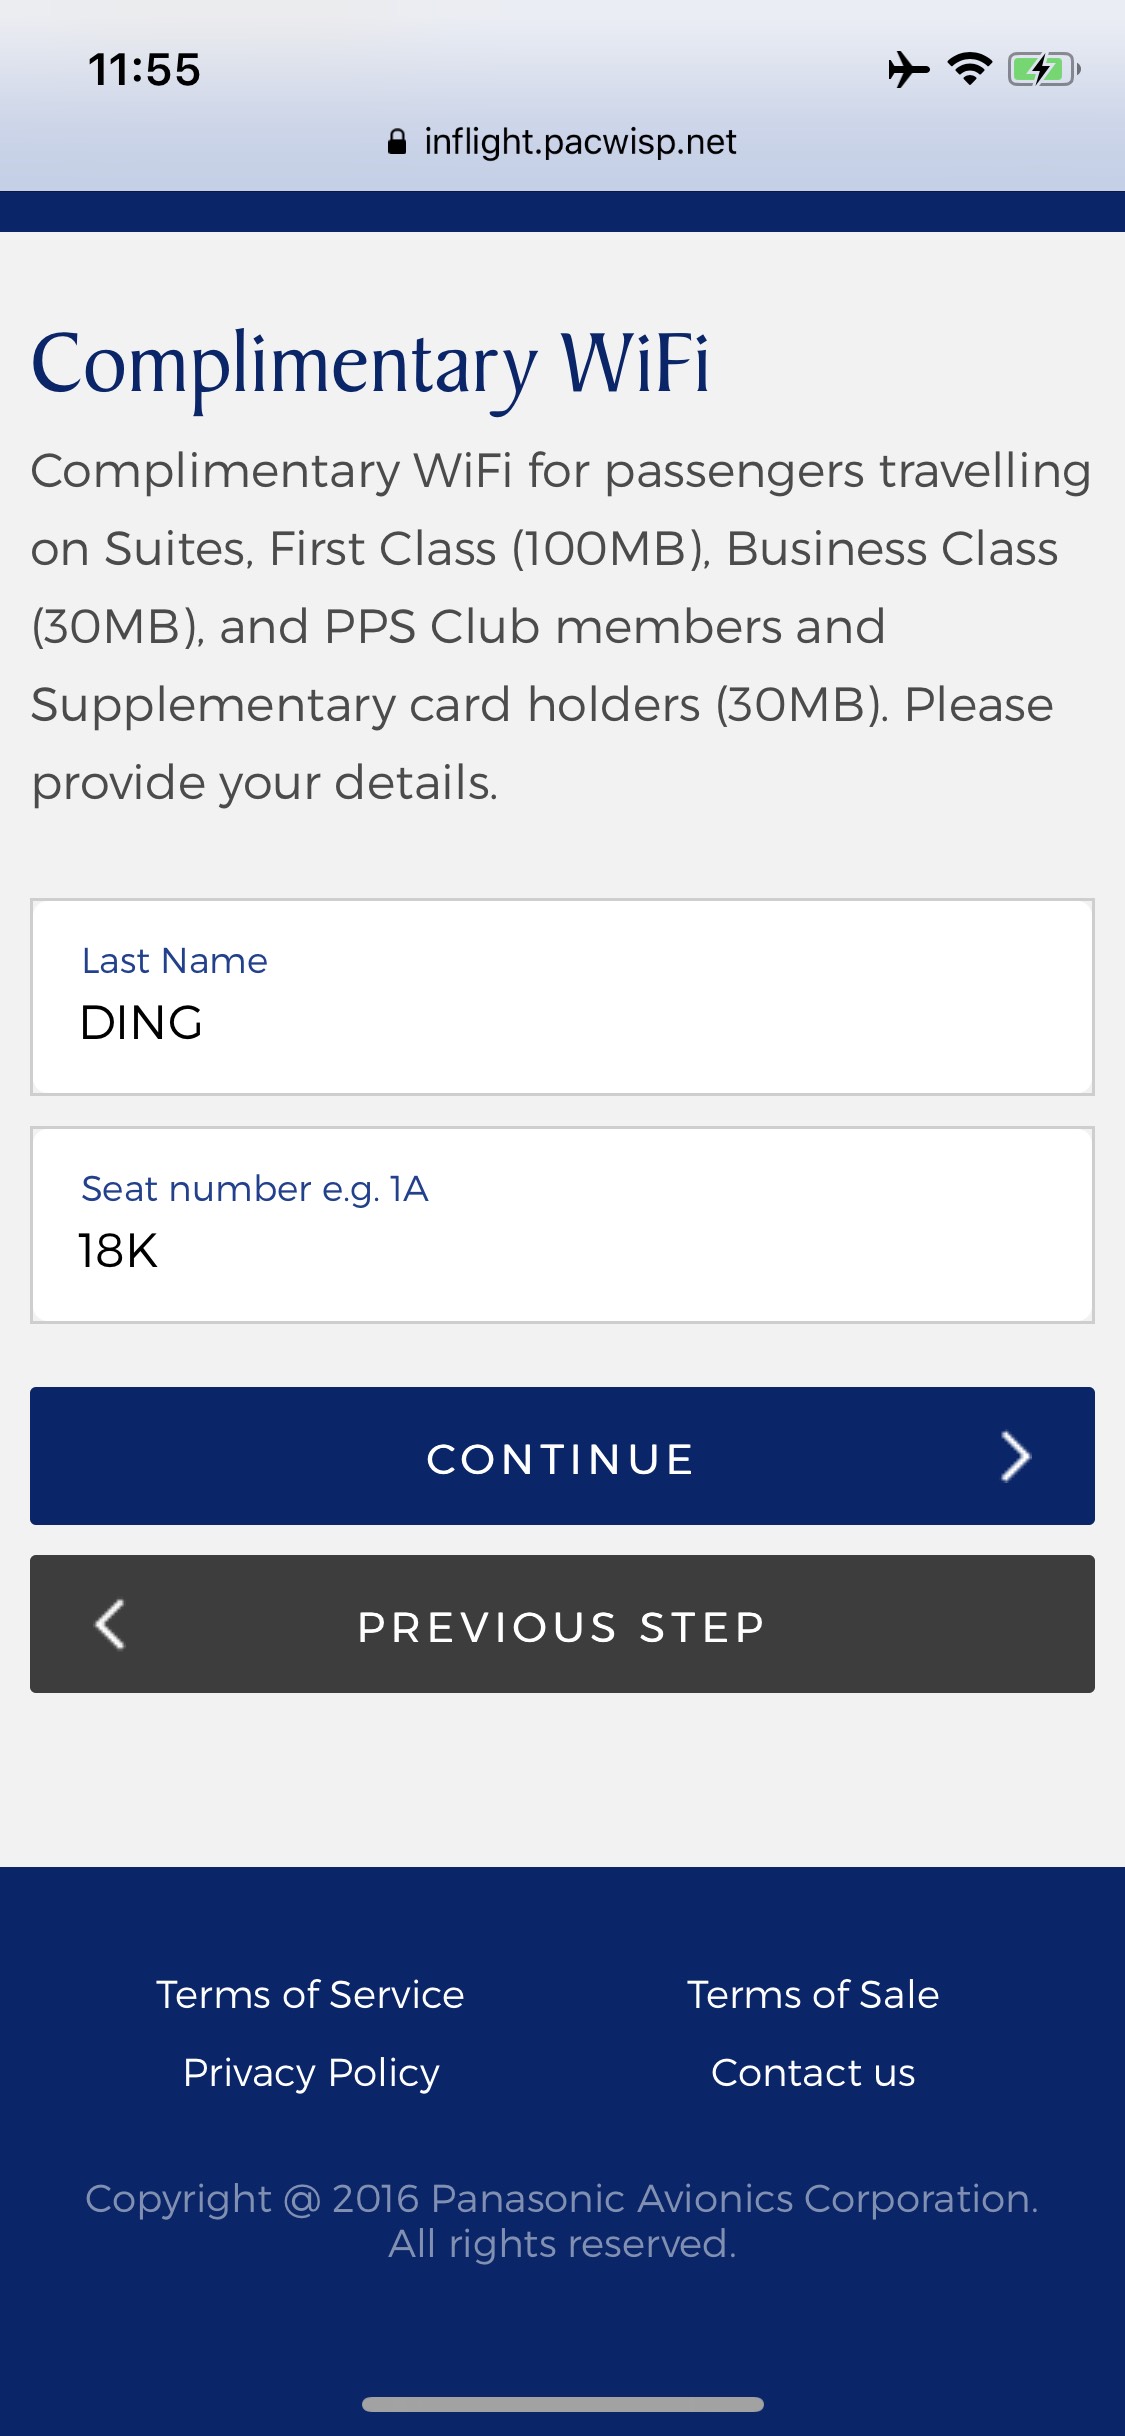Open the Privacy Policy link

click(x=311, y=2073)
